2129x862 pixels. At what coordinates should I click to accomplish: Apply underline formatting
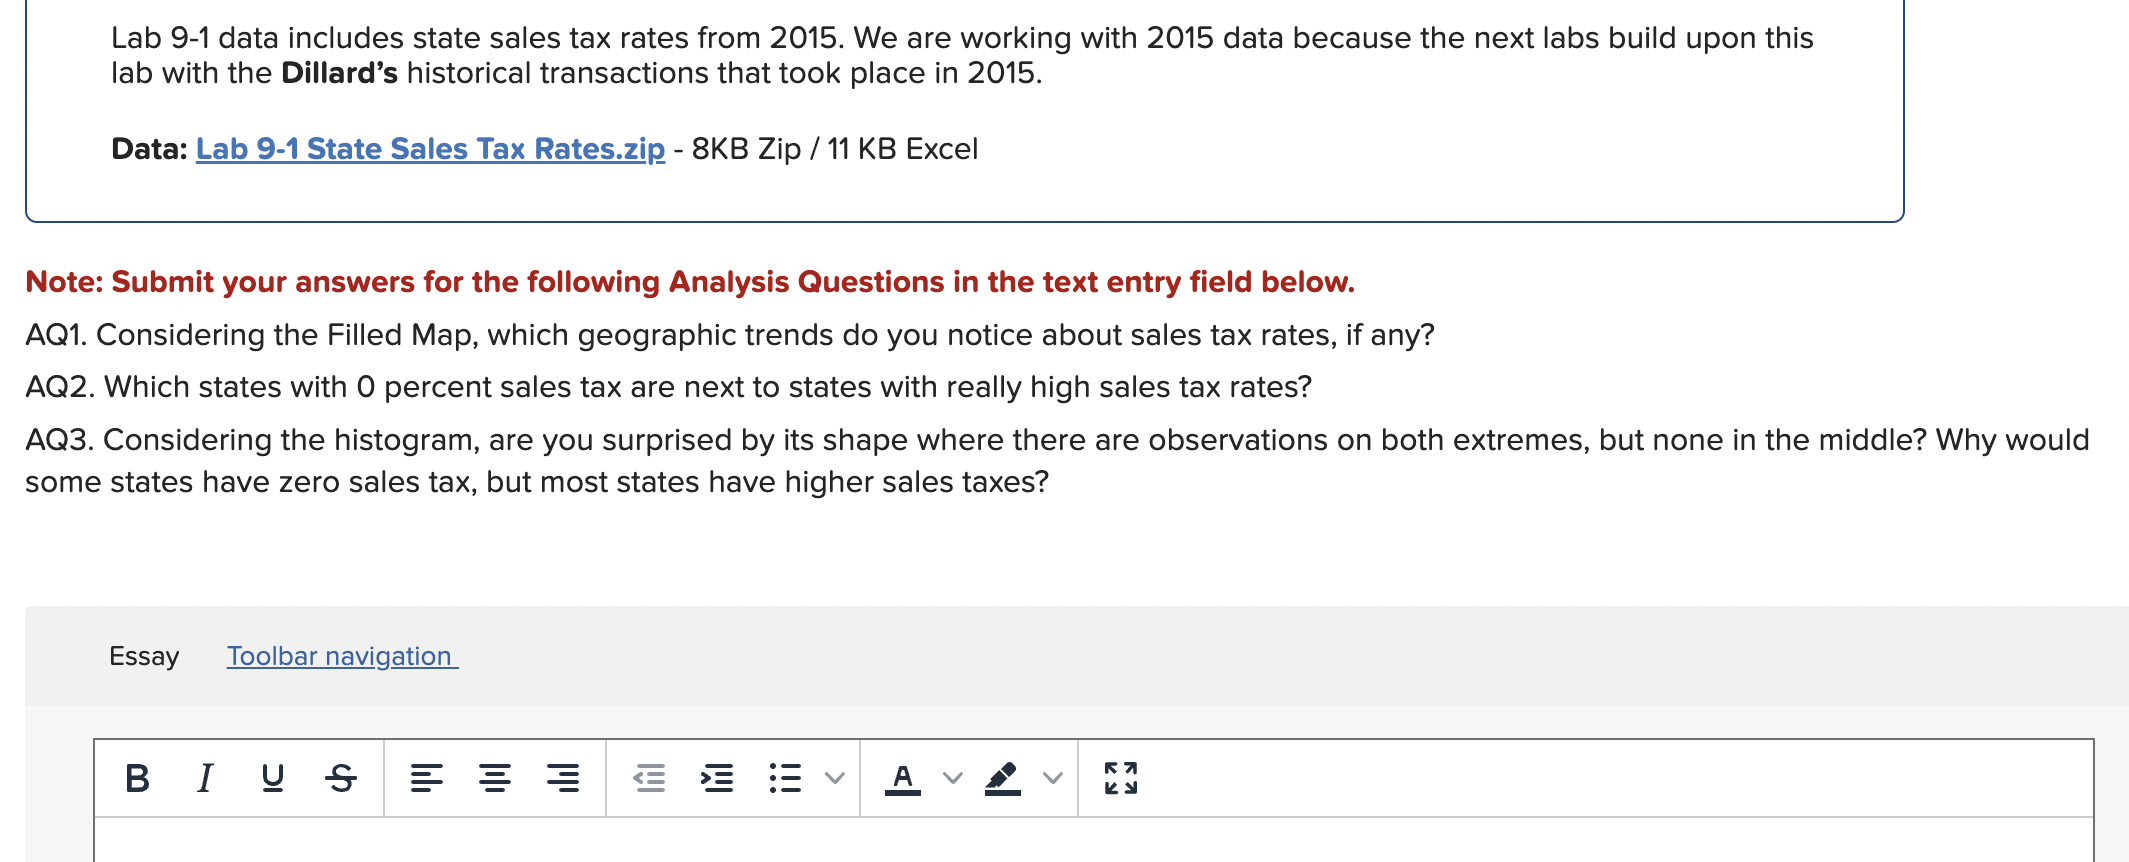tap(273, 779)
